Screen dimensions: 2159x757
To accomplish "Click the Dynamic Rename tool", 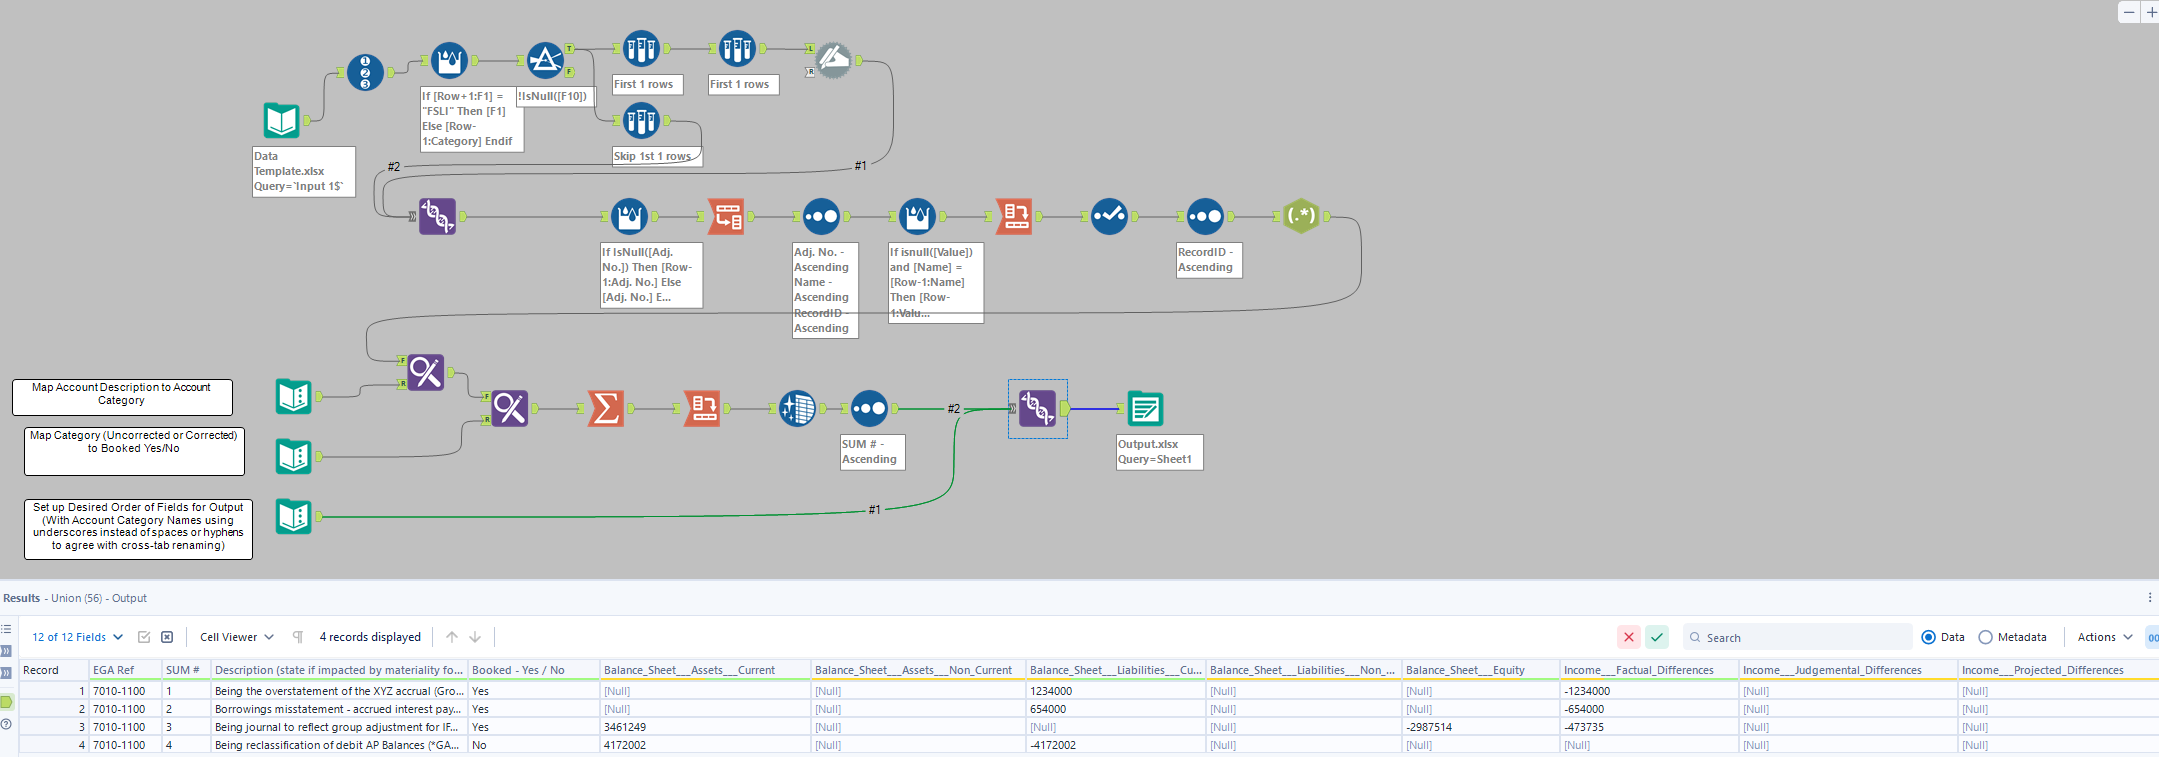I will (833, 60).
